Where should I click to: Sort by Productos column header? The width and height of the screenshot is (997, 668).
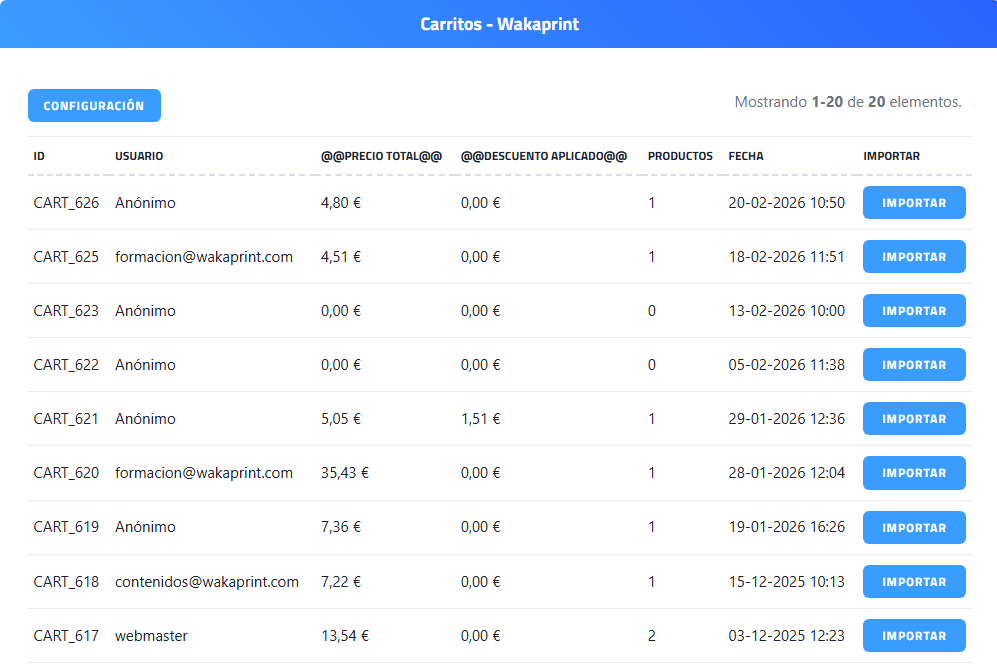click(x=680, y=156)
